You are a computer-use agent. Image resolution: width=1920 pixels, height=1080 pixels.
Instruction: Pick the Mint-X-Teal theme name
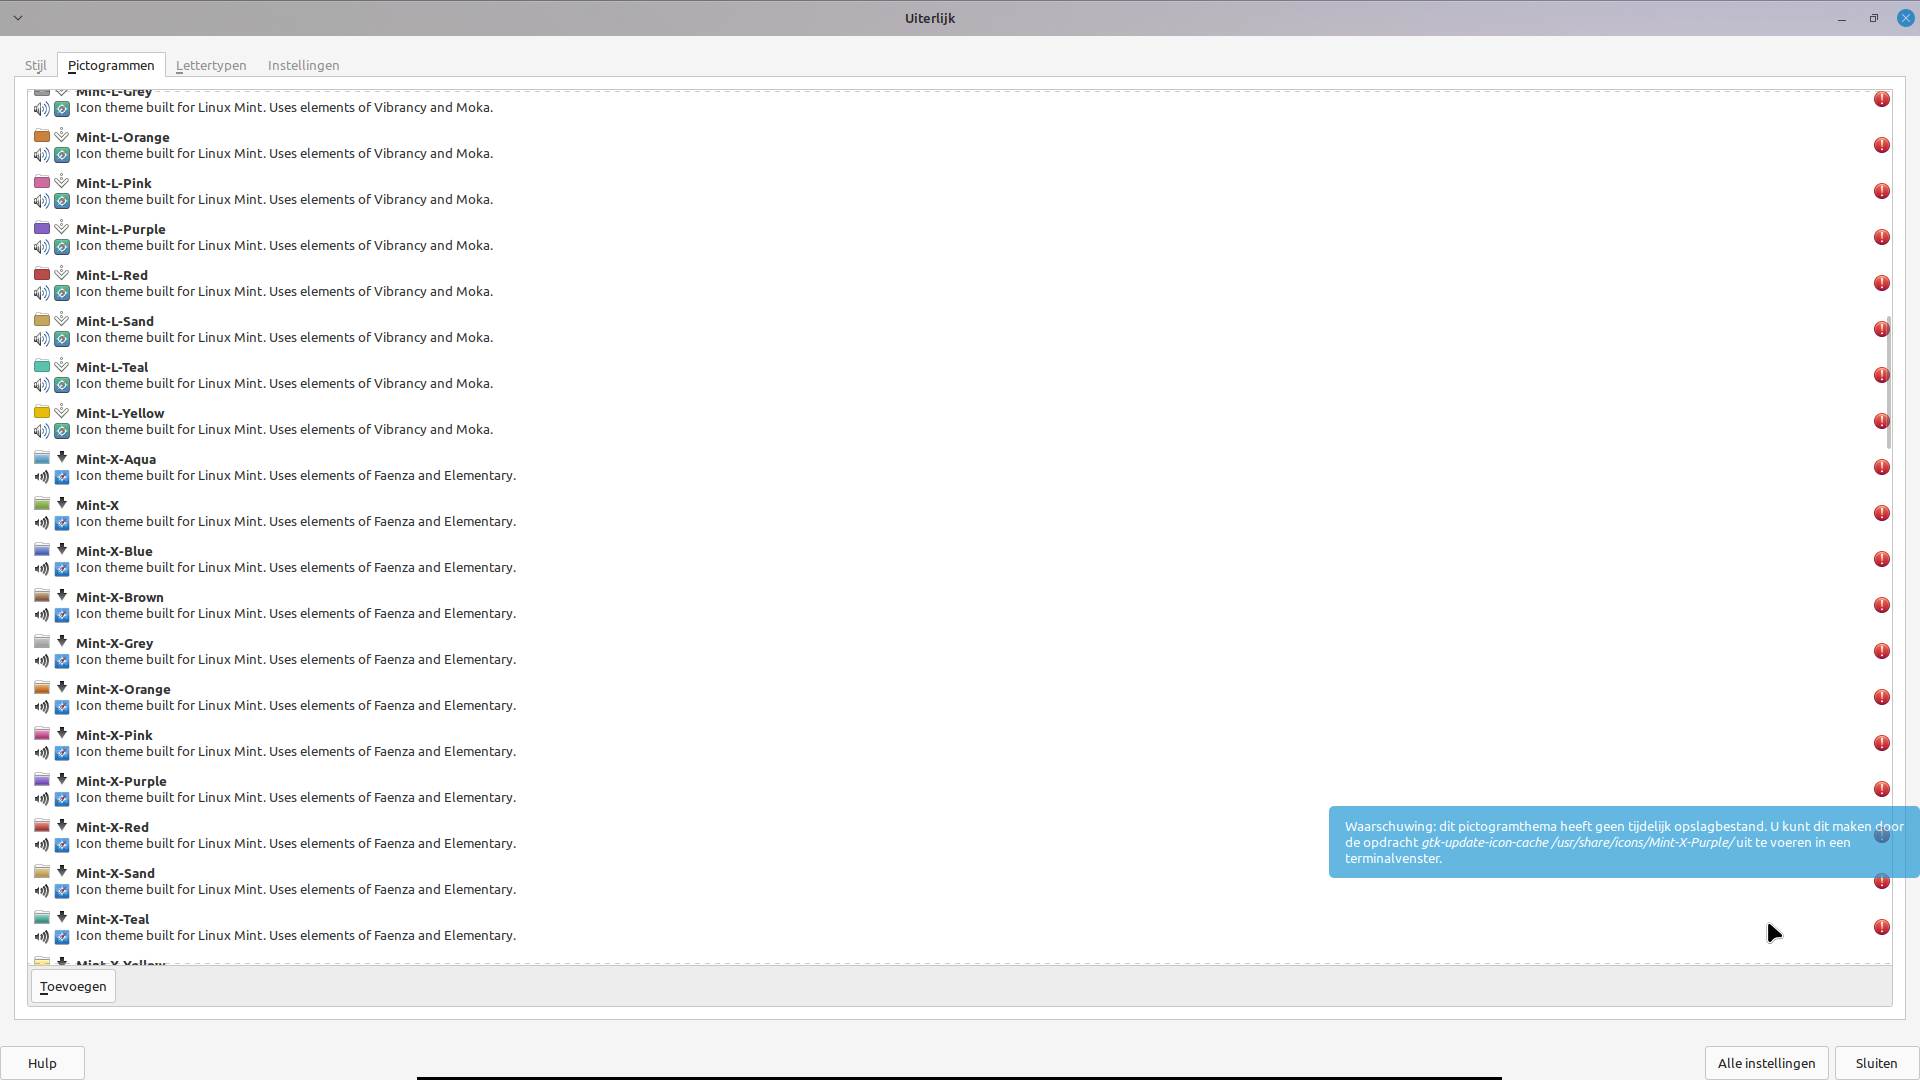pyautogui.click(x=113, y=919)
